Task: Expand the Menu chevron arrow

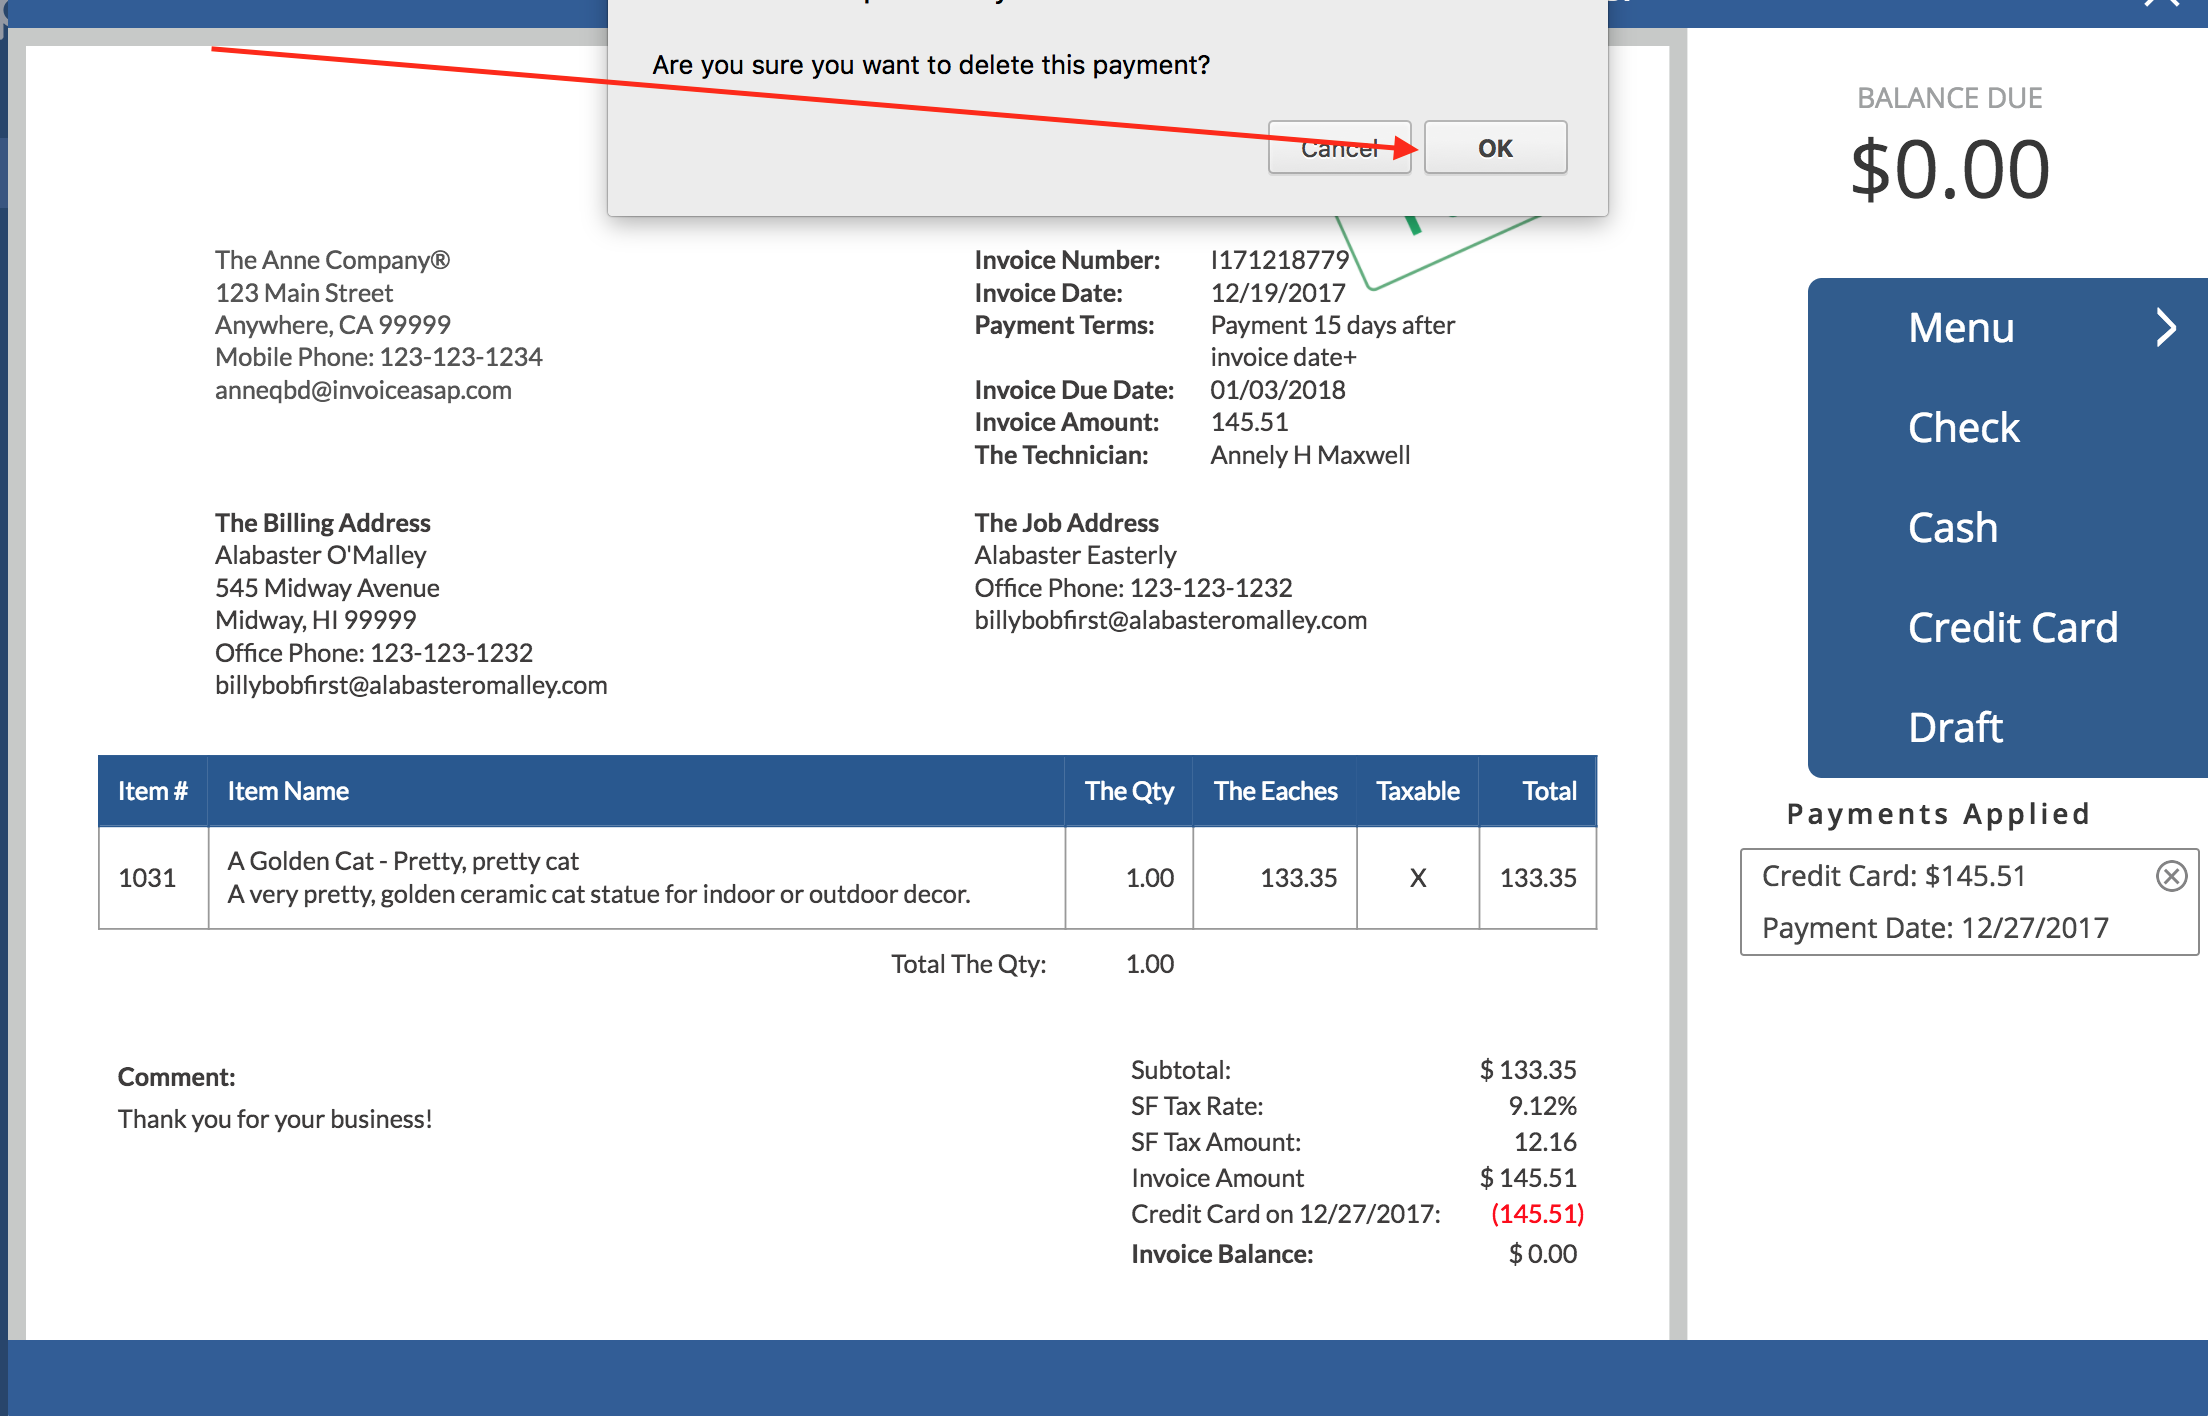Action: (2166, 327)
